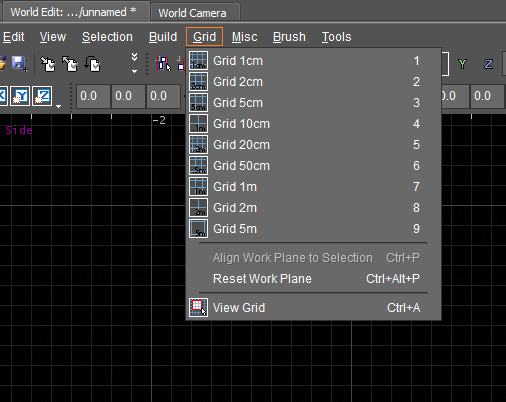506x402 pixels.
Task: Switch to Grid 20cm spacing
Action: tap(313, 145)
